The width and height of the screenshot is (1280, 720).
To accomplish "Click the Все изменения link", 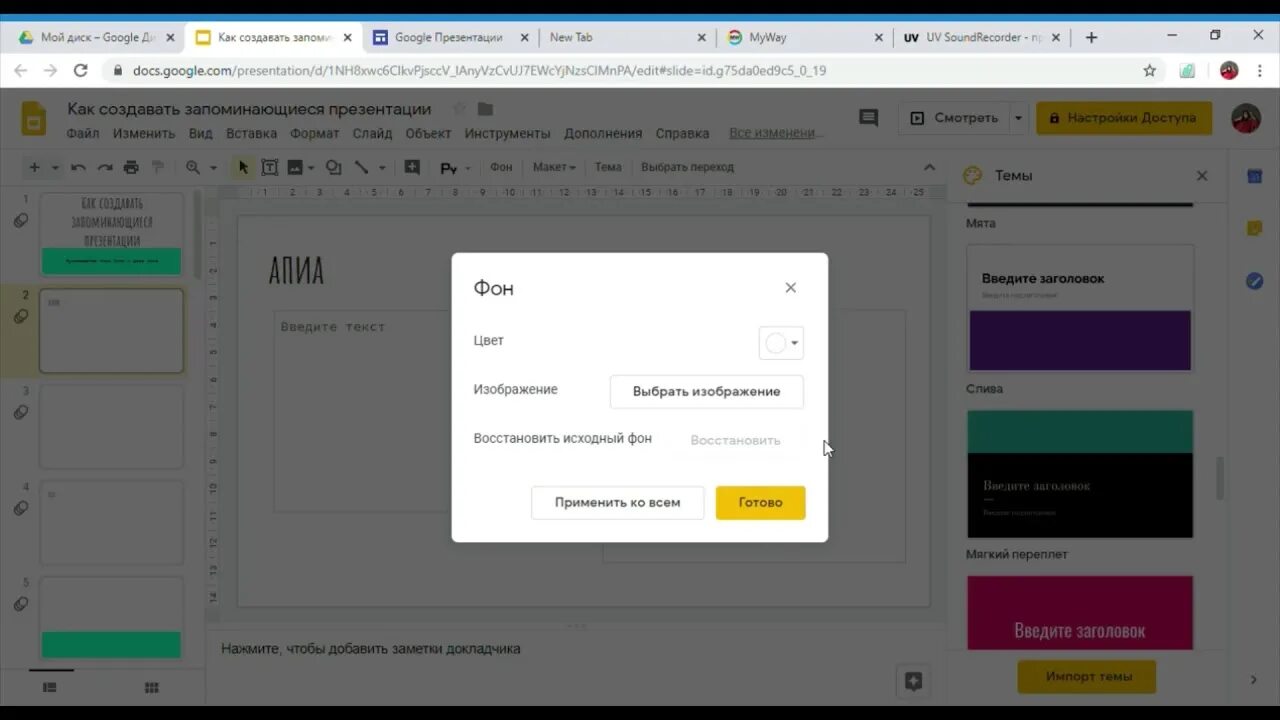I will click(x=776, y=133).
